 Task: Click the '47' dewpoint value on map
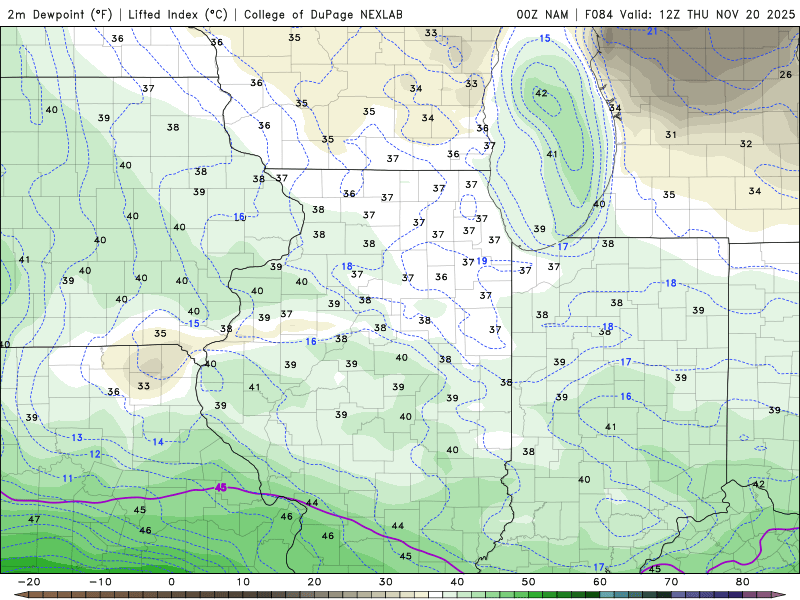tap(34, 519)
